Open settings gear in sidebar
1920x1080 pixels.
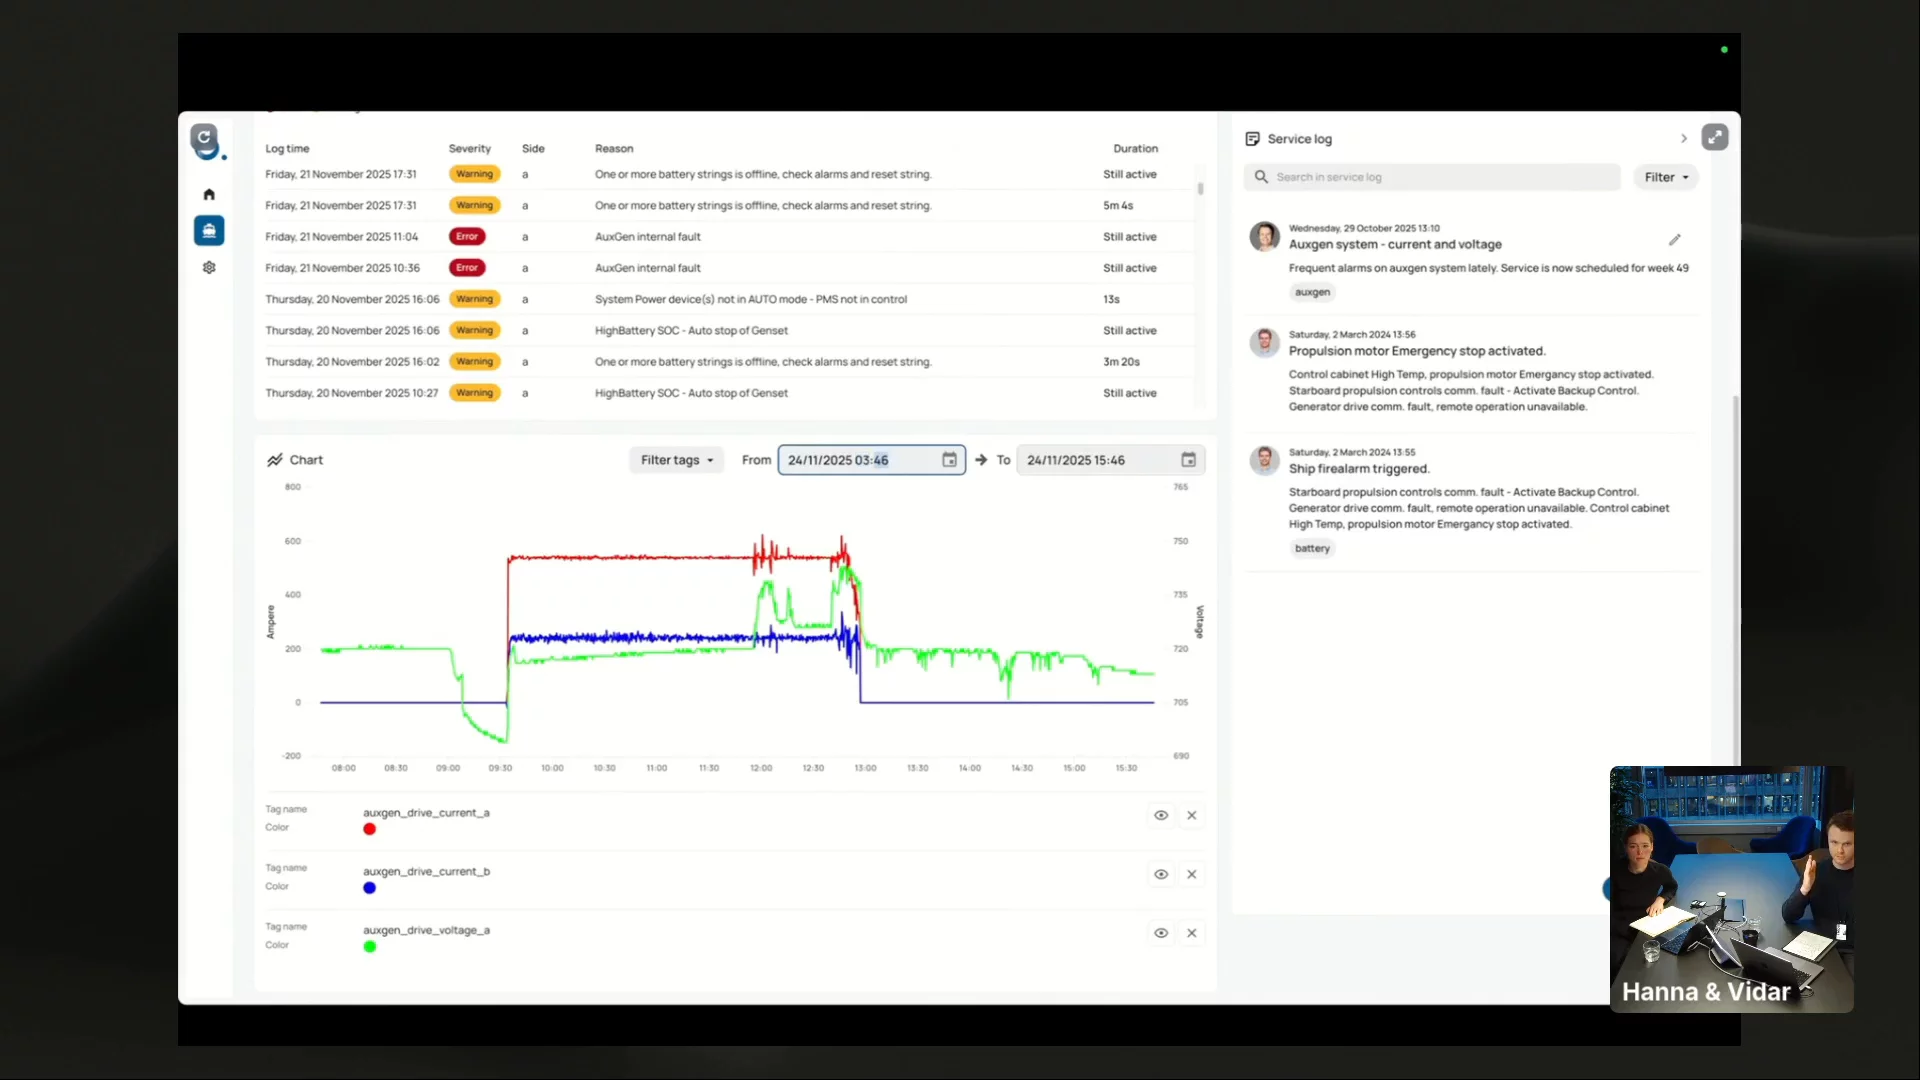[209, 268]
